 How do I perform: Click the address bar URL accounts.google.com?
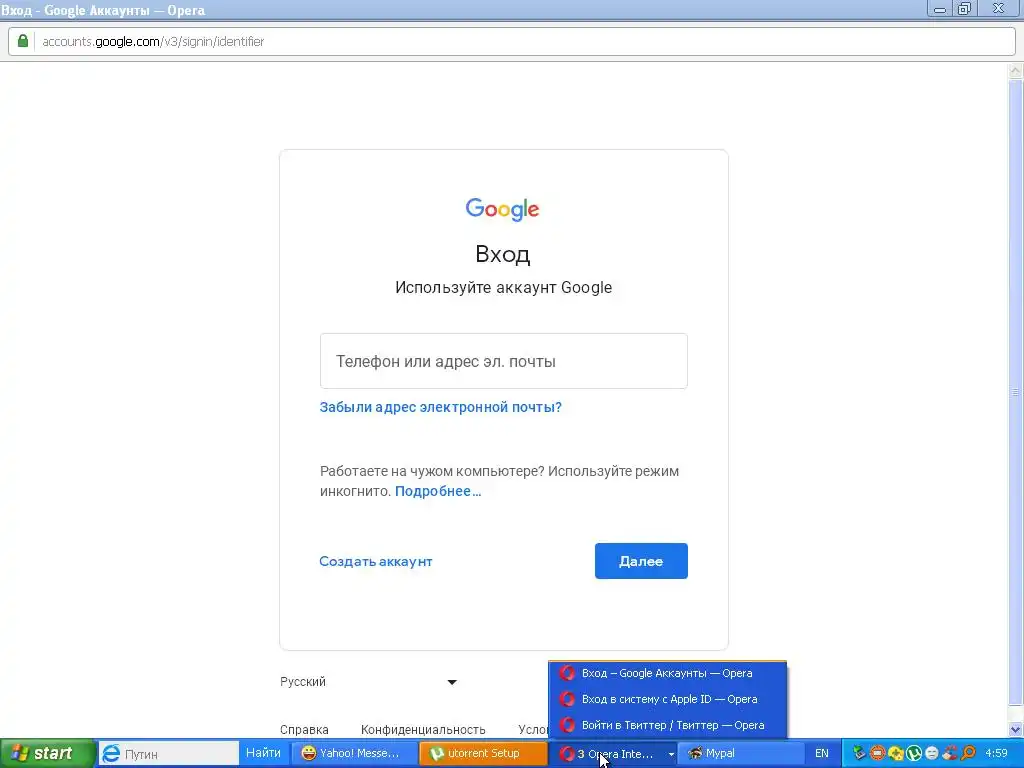click(x=153, y=42)
